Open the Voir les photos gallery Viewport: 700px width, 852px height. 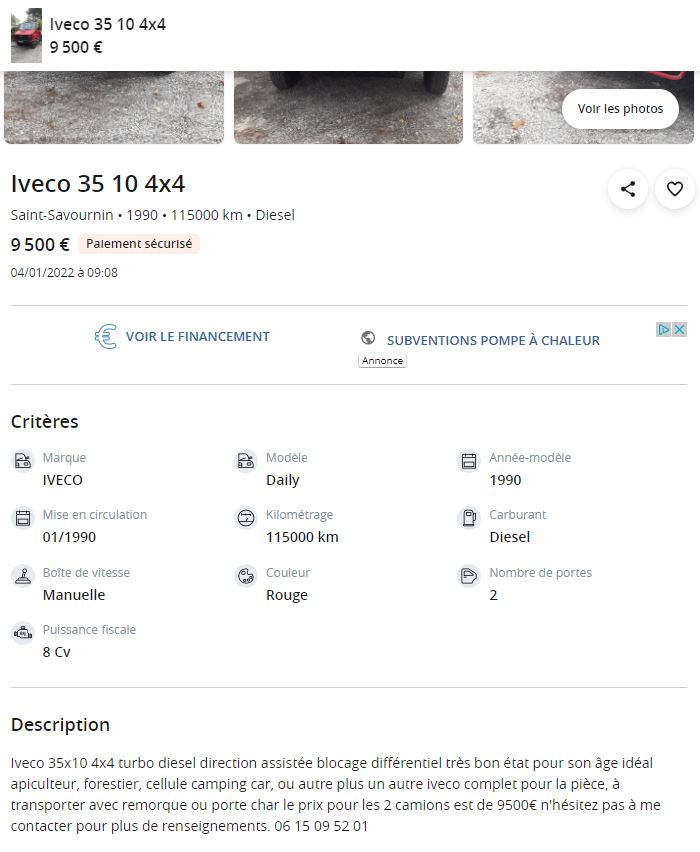point(620,109)
